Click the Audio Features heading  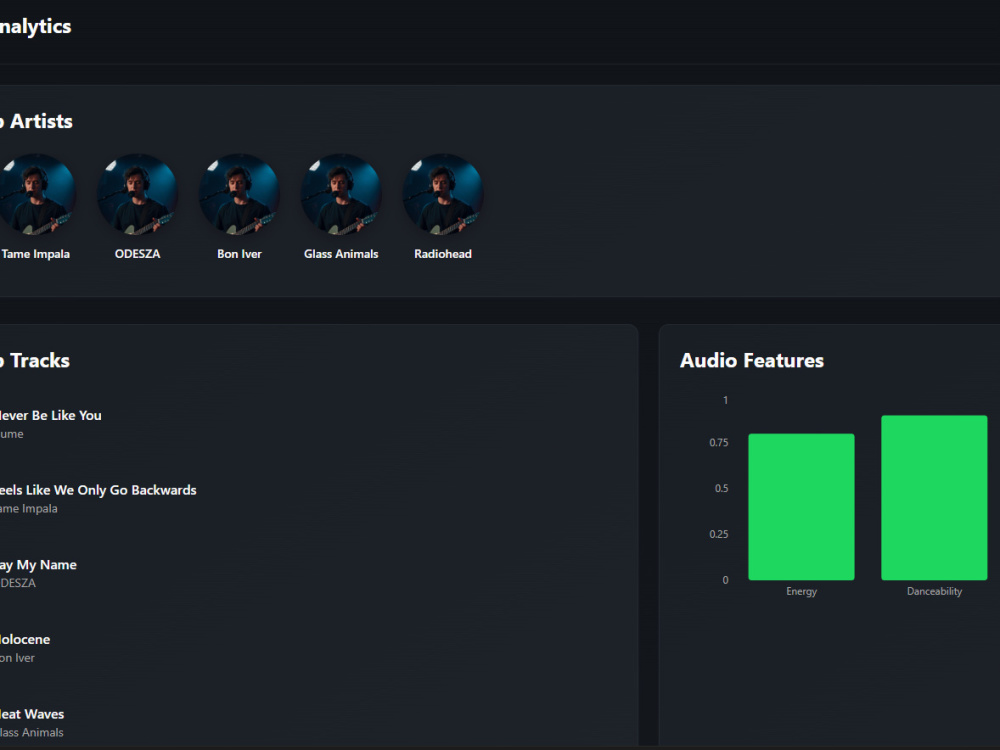(x=752, y=360)
